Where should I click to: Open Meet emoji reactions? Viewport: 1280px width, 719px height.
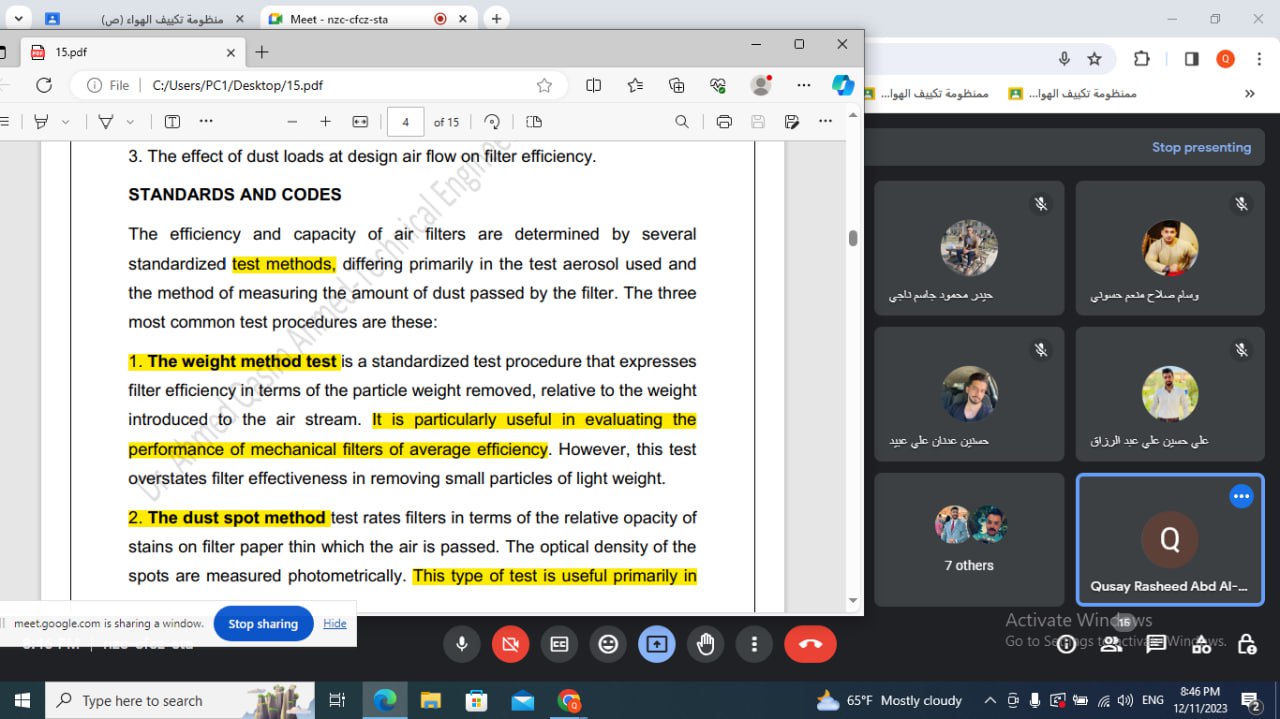click(608, 645)
